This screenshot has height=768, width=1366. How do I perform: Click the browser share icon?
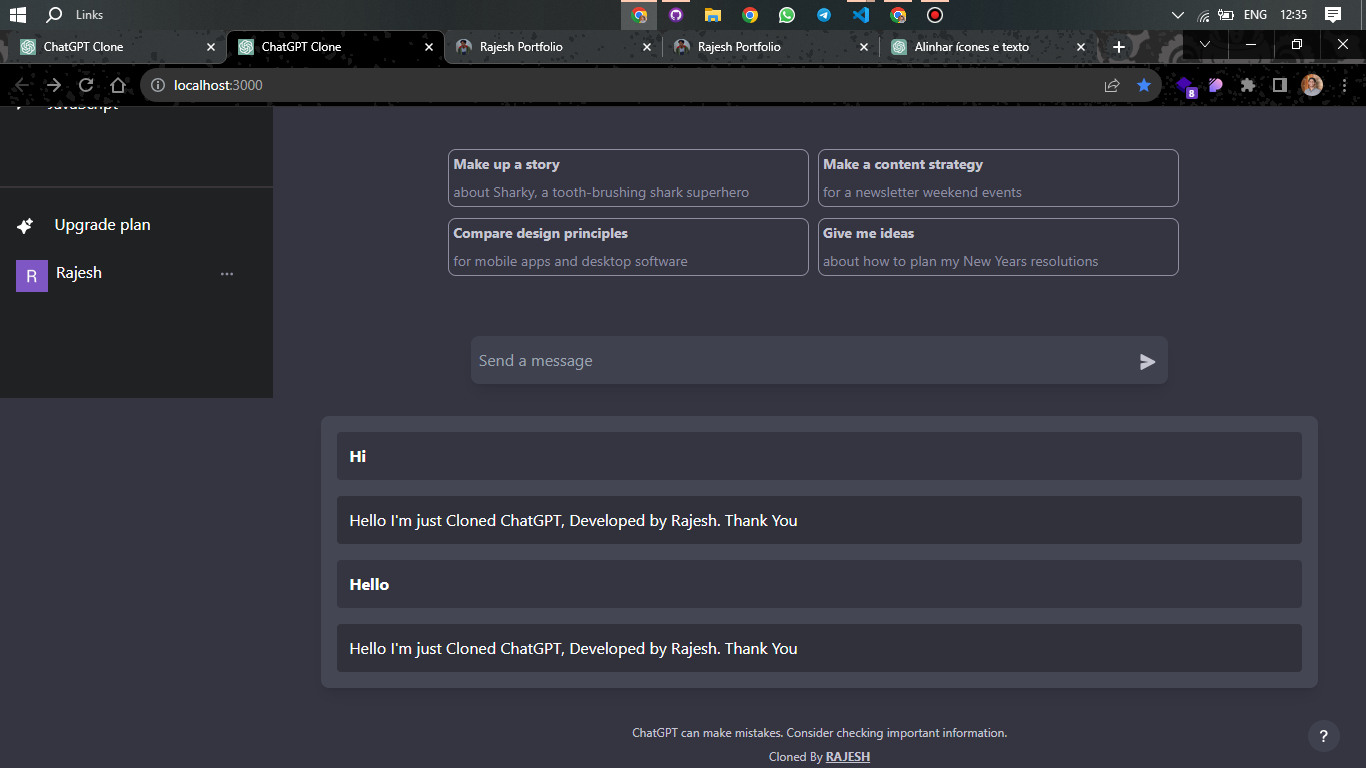(1112, 86)
